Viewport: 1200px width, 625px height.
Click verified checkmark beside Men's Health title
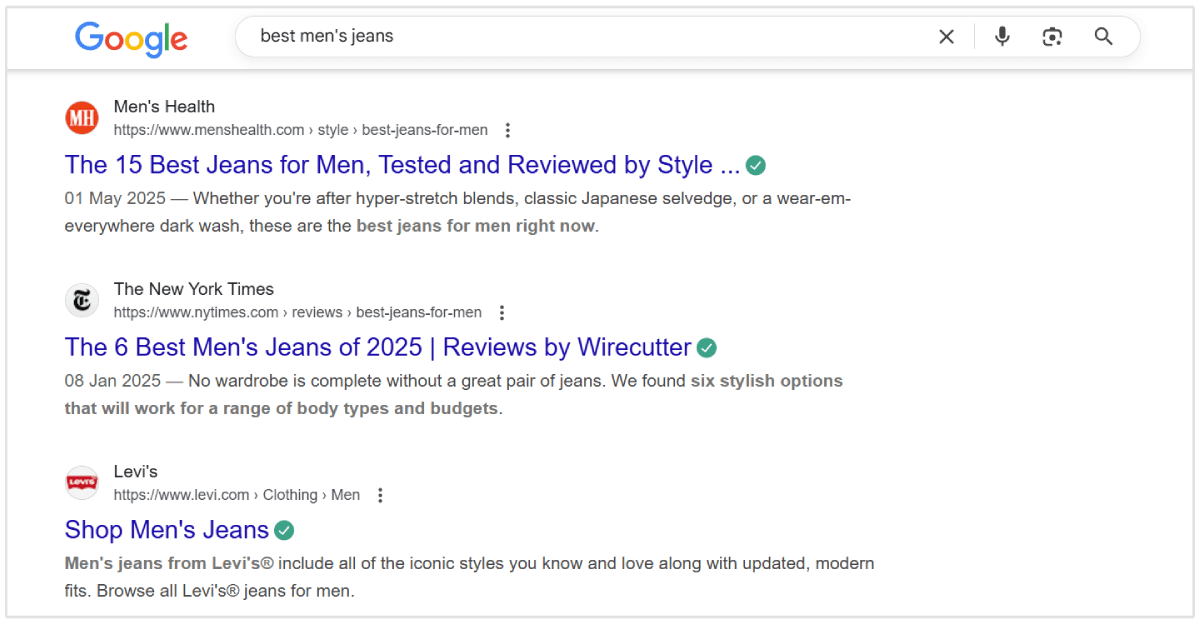coord(756,165)
